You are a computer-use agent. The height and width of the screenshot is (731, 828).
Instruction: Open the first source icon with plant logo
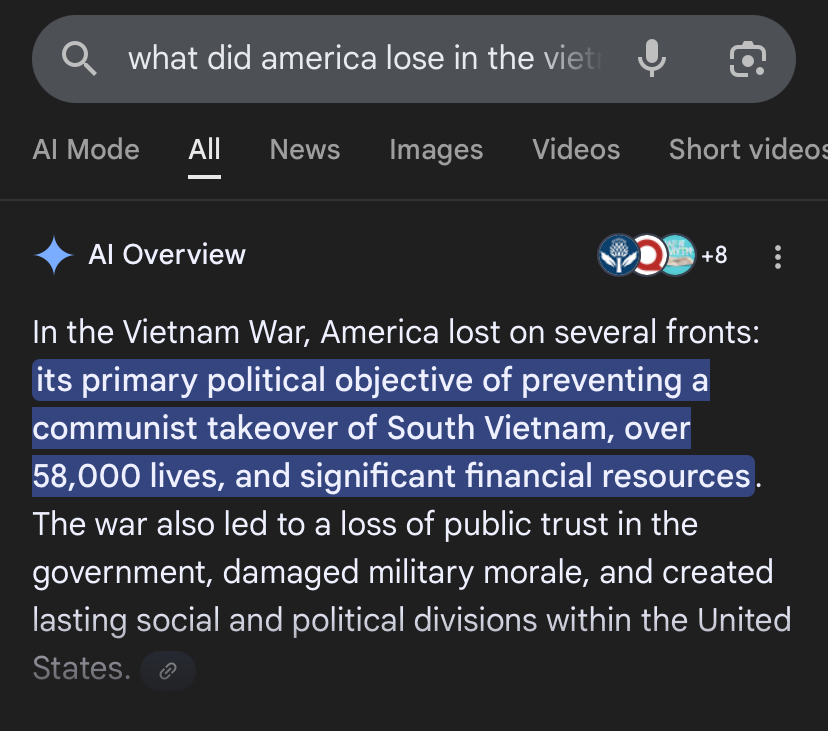[618, 255]
